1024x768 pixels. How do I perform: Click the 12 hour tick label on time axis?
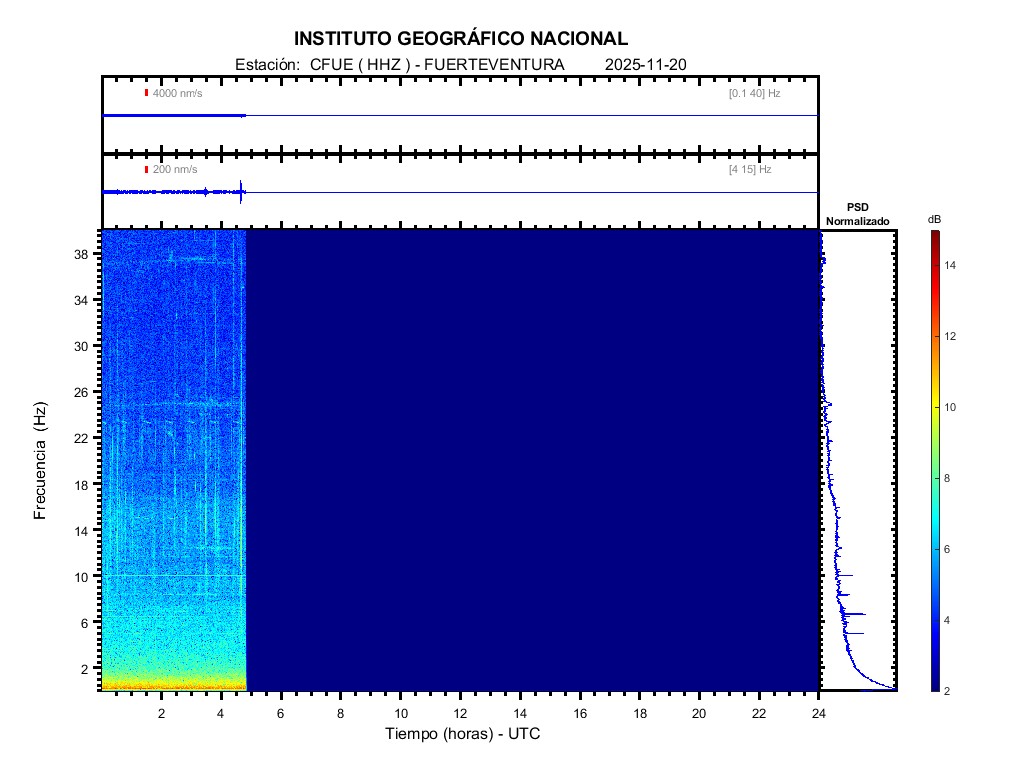click(460, 713)
